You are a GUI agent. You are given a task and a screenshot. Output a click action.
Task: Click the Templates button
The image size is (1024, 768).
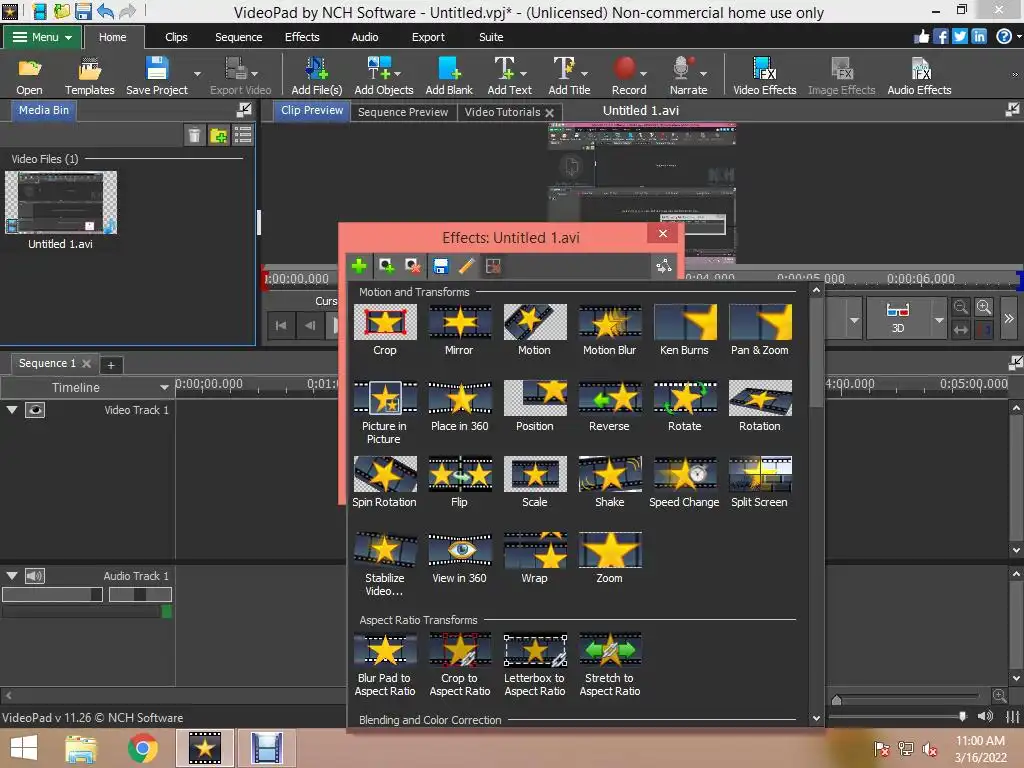[89, 76]
